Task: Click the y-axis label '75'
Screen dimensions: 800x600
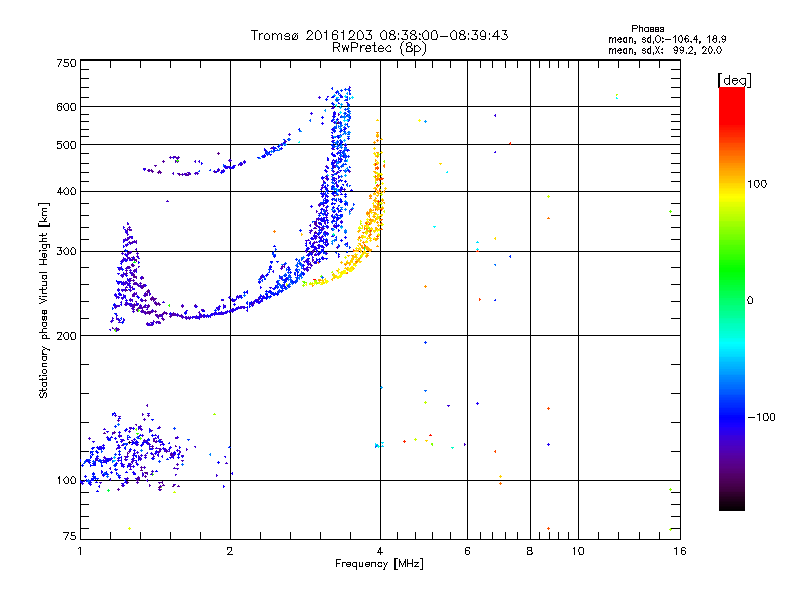Action: coord(70,536)
